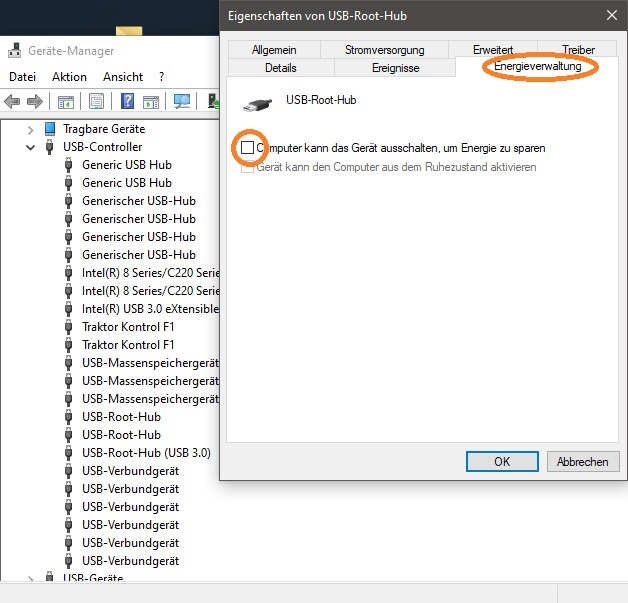Select the USB-Geräte category
The height and width of the screenshot is (603, 628).
(93, 577)
